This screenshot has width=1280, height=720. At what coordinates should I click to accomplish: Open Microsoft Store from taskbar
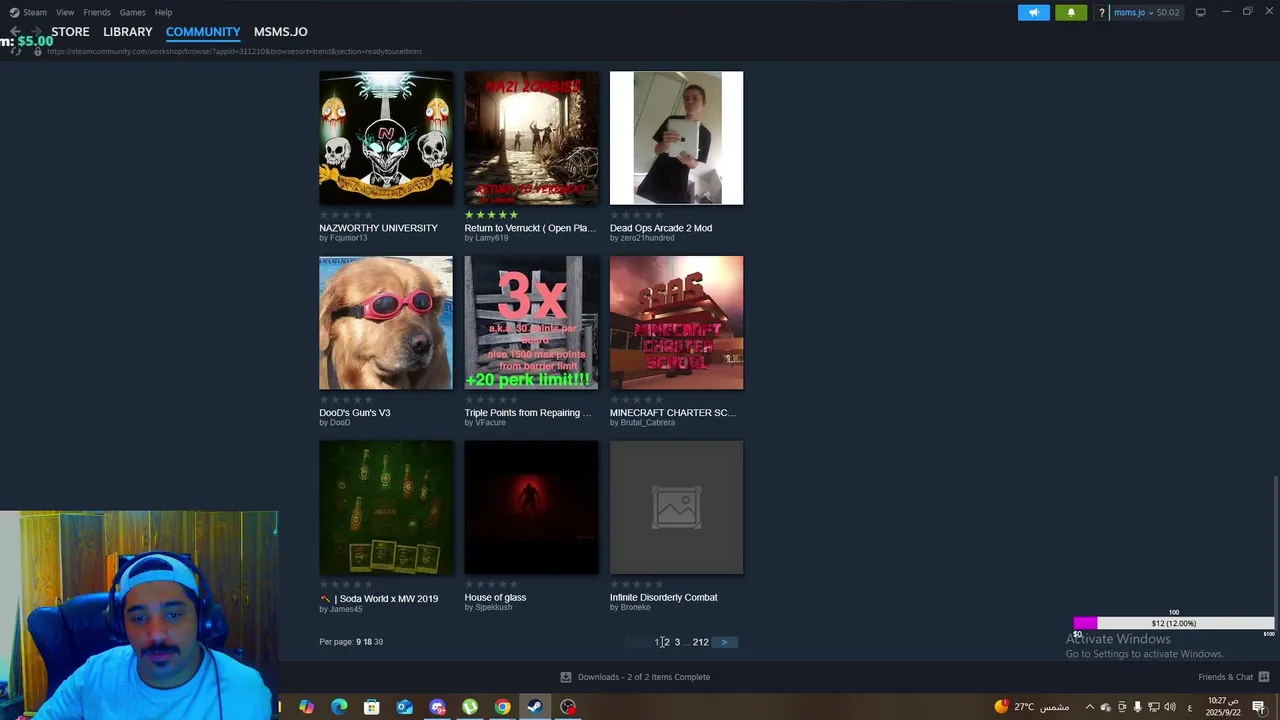click(371, 707)
